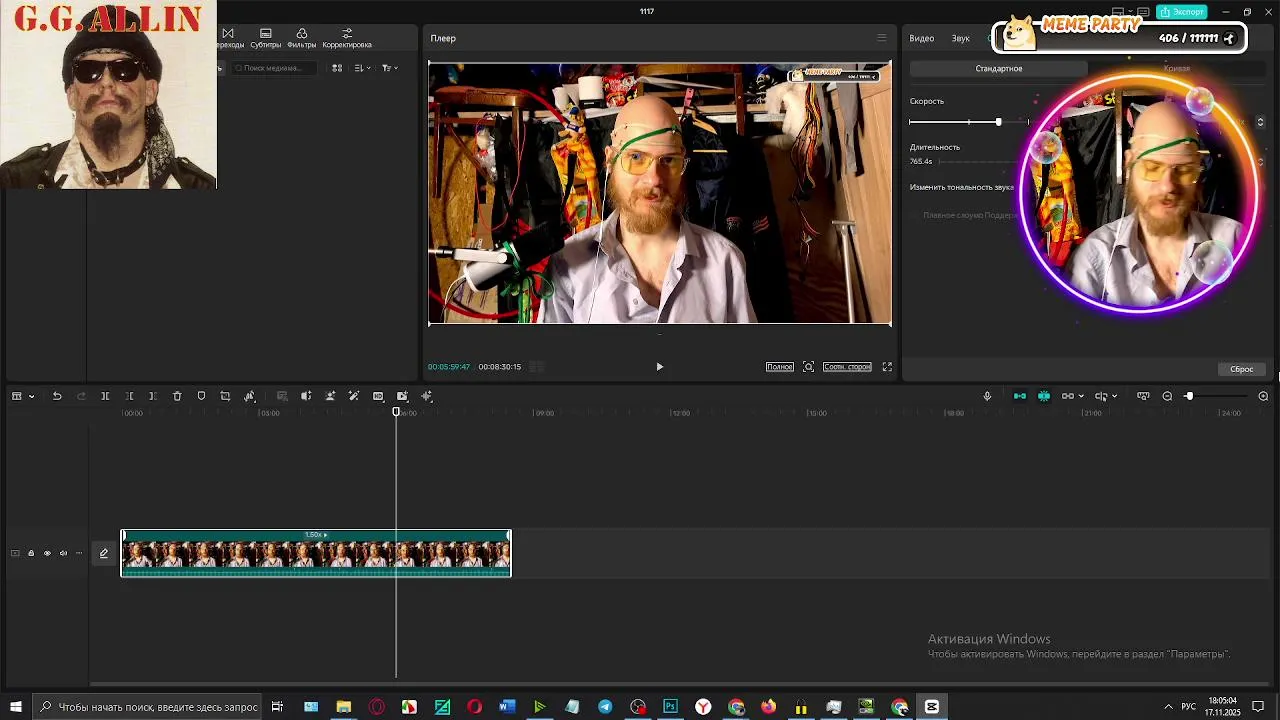Click the preview-axis icon left of zoom out
This screenshot has height=720, width=1280.
[x=1143, y=396]
